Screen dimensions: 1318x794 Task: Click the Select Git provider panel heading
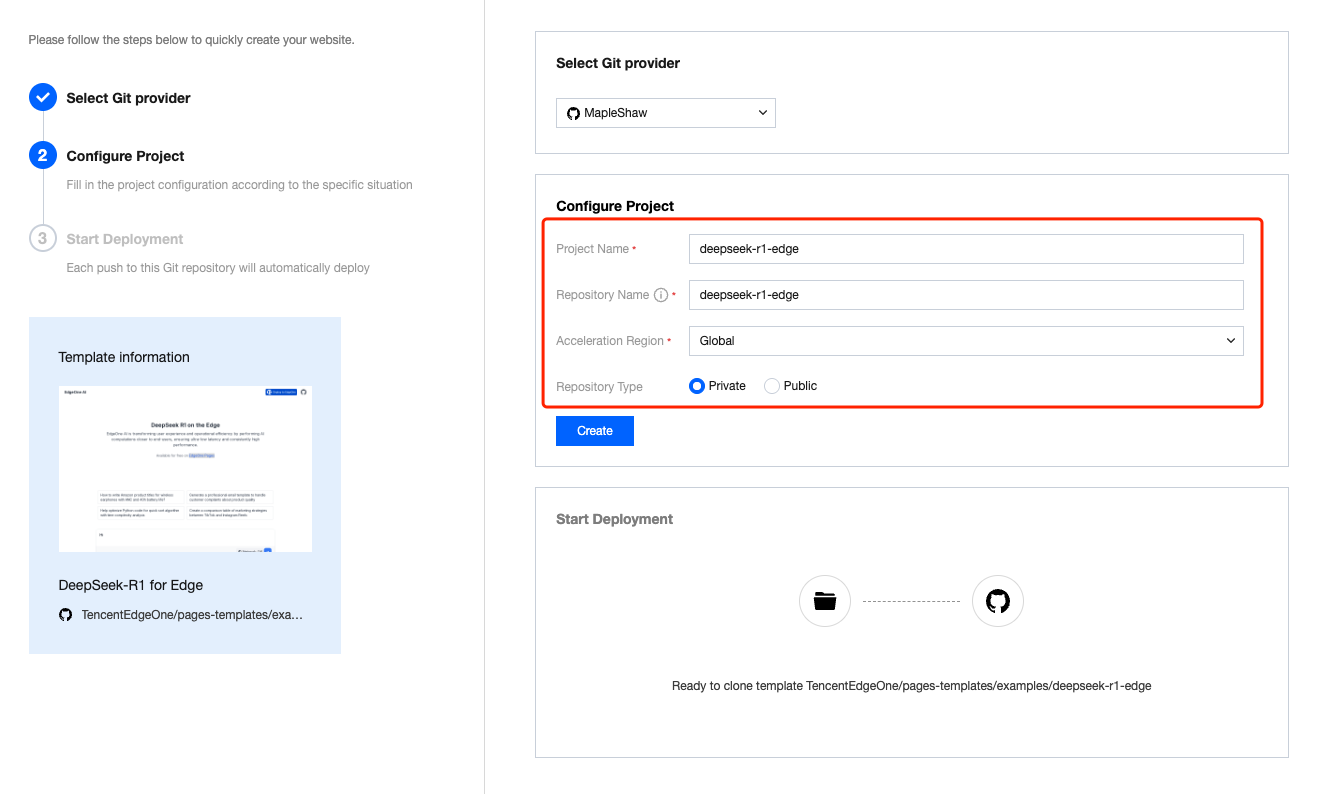point(618,63)
